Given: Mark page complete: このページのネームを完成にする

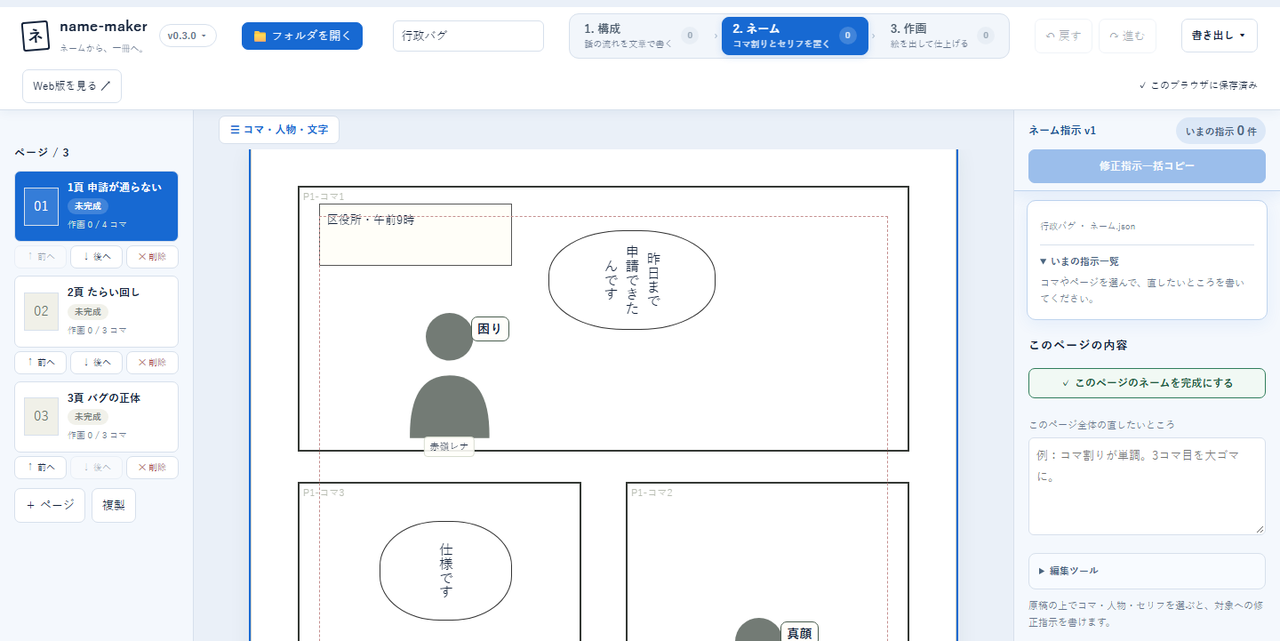Looking at the screenshot, I should tap(1147, 383).
